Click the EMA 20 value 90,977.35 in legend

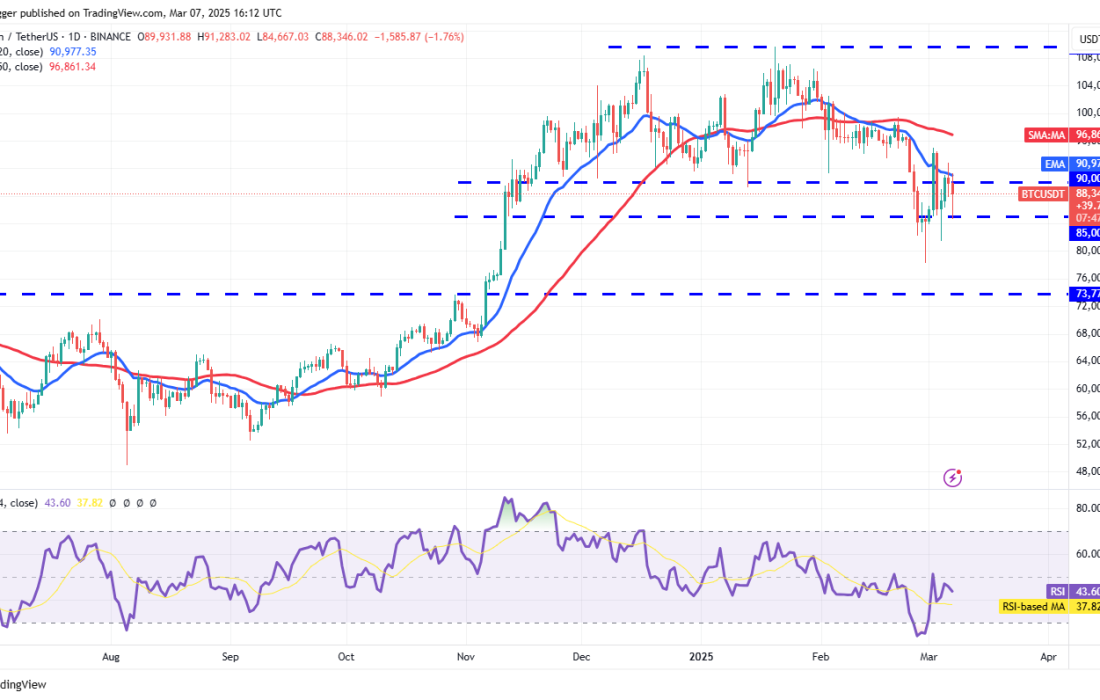click(68, 49)
